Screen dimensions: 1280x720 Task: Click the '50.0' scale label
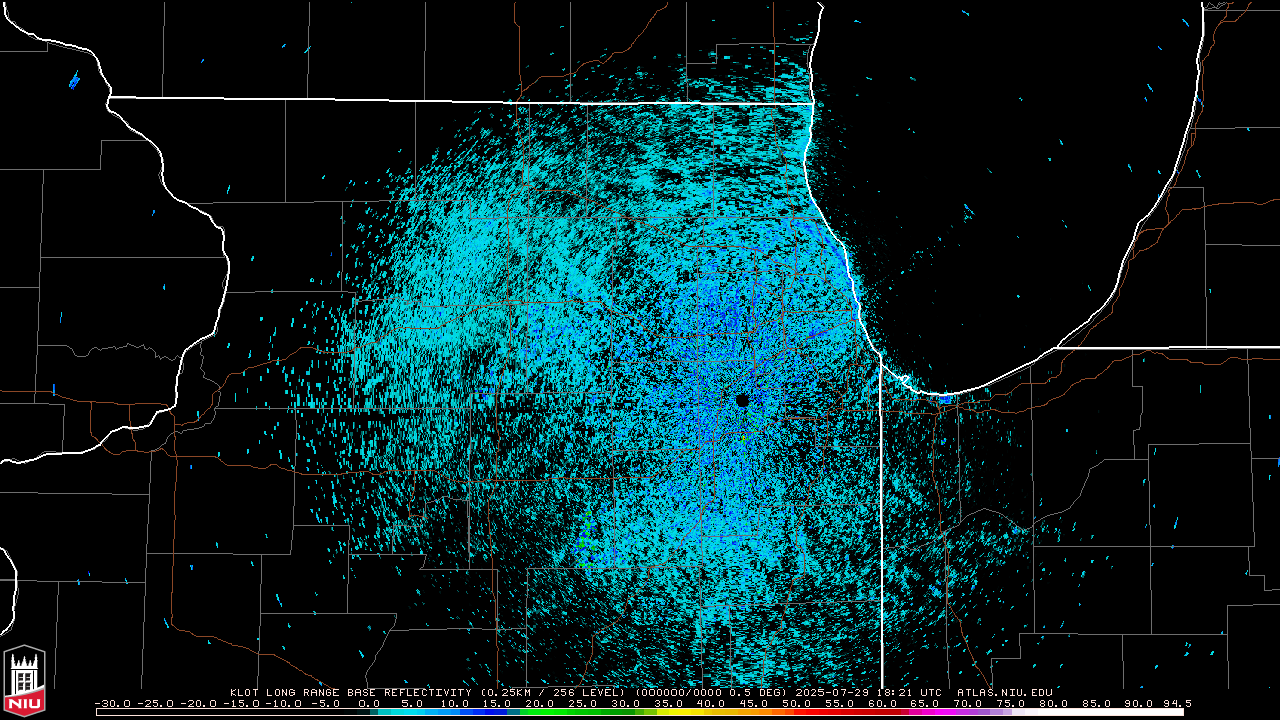click(x=797, y=703)
